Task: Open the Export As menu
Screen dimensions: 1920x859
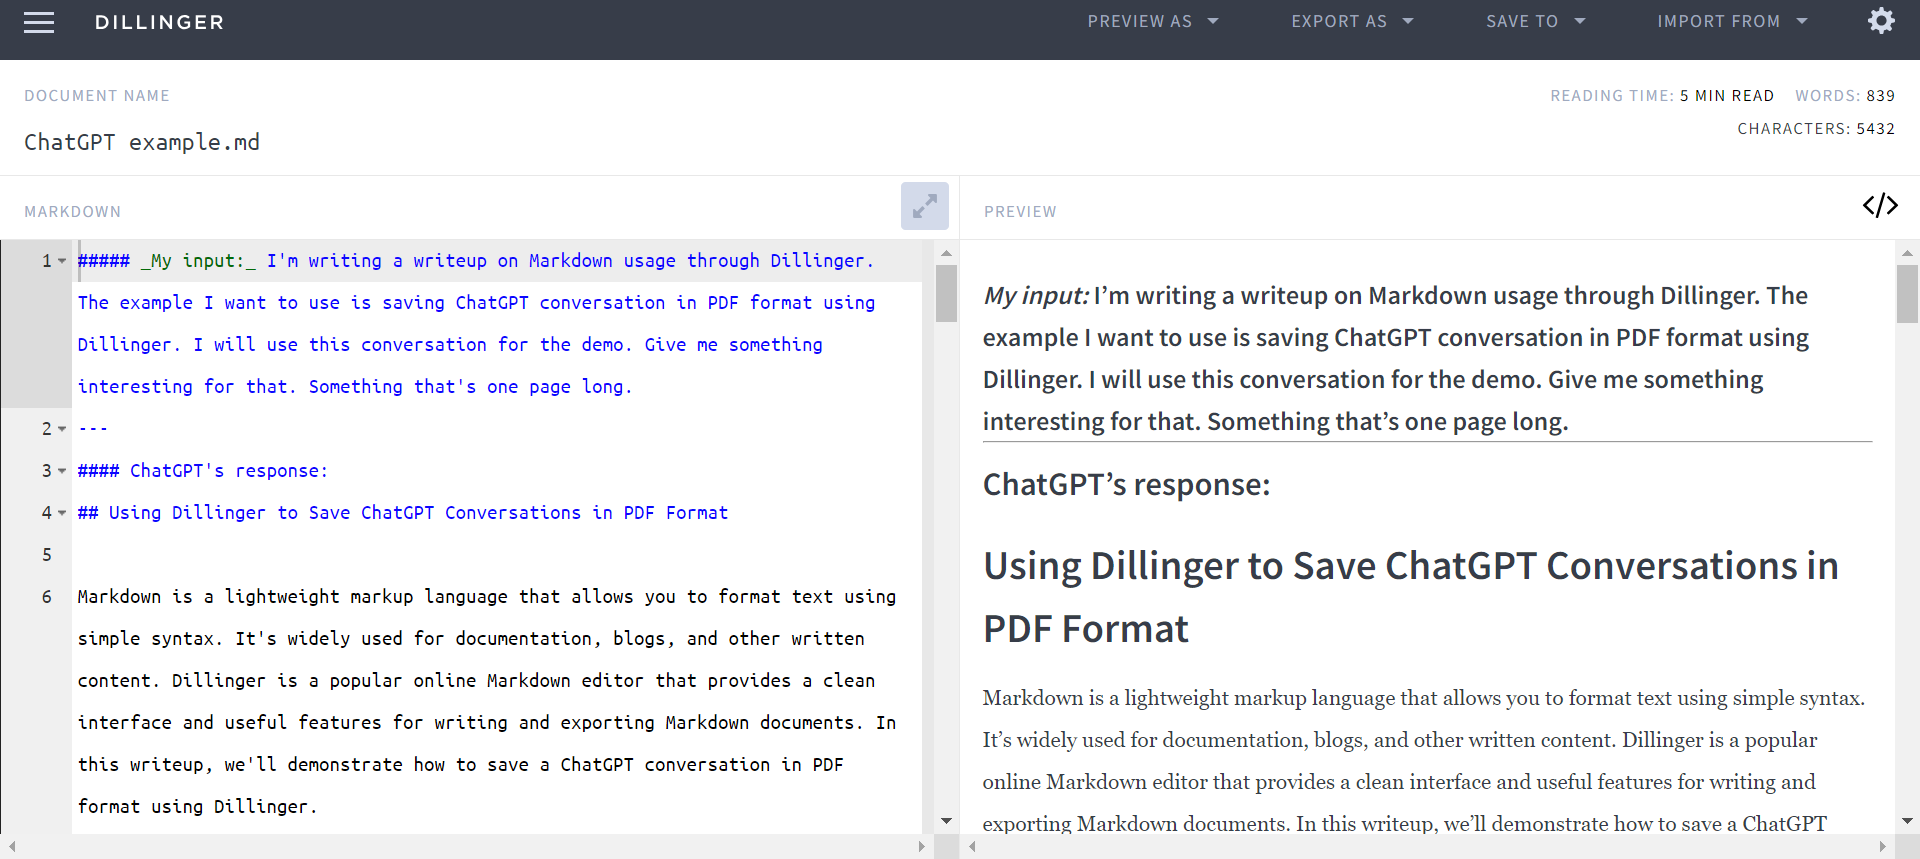Action: 1352,21
